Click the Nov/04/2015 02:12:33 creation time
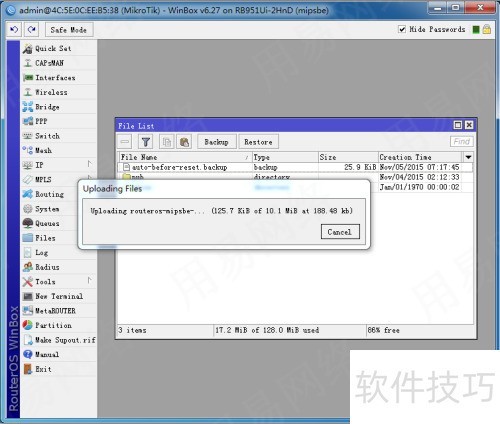 click(419, 177)
